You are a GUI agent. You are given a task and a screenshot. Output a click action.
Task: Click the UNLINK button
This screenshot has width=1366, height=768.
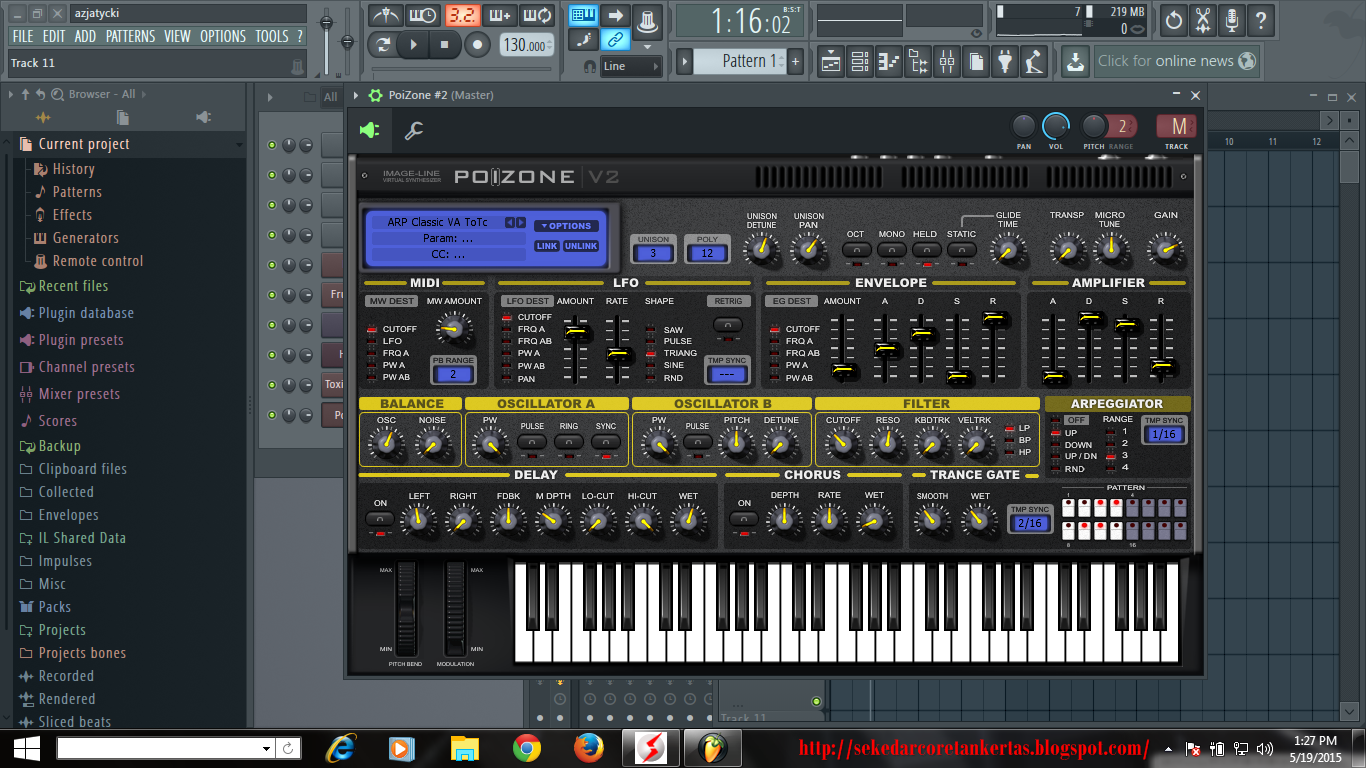point(581,246)
